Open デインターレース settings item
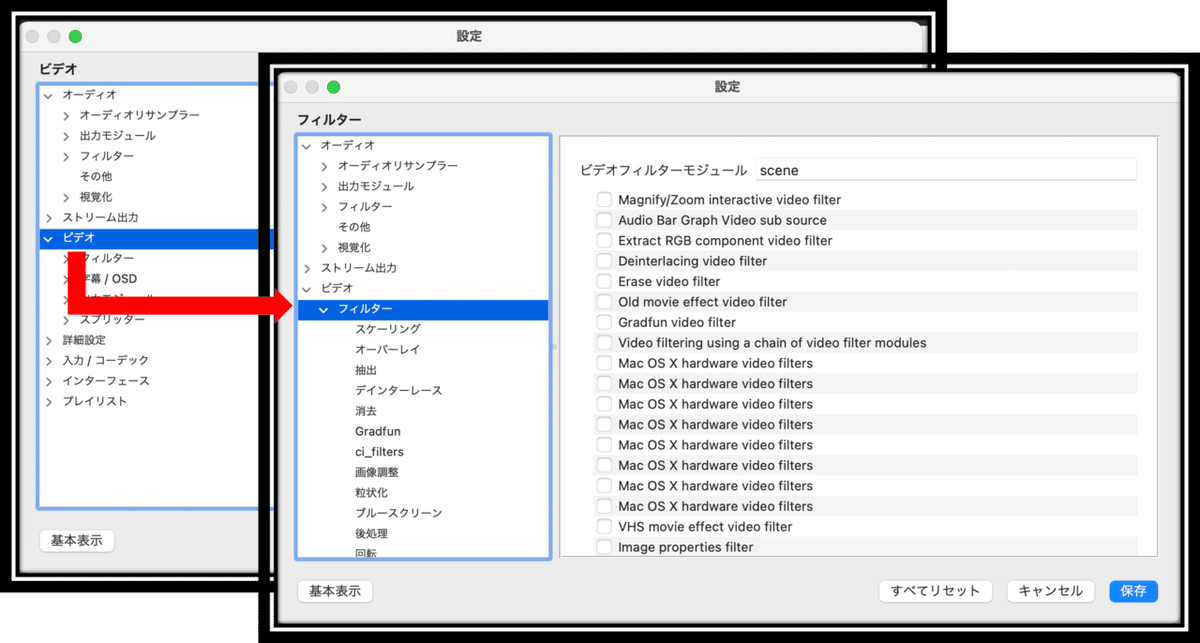 tap(398, 391)
